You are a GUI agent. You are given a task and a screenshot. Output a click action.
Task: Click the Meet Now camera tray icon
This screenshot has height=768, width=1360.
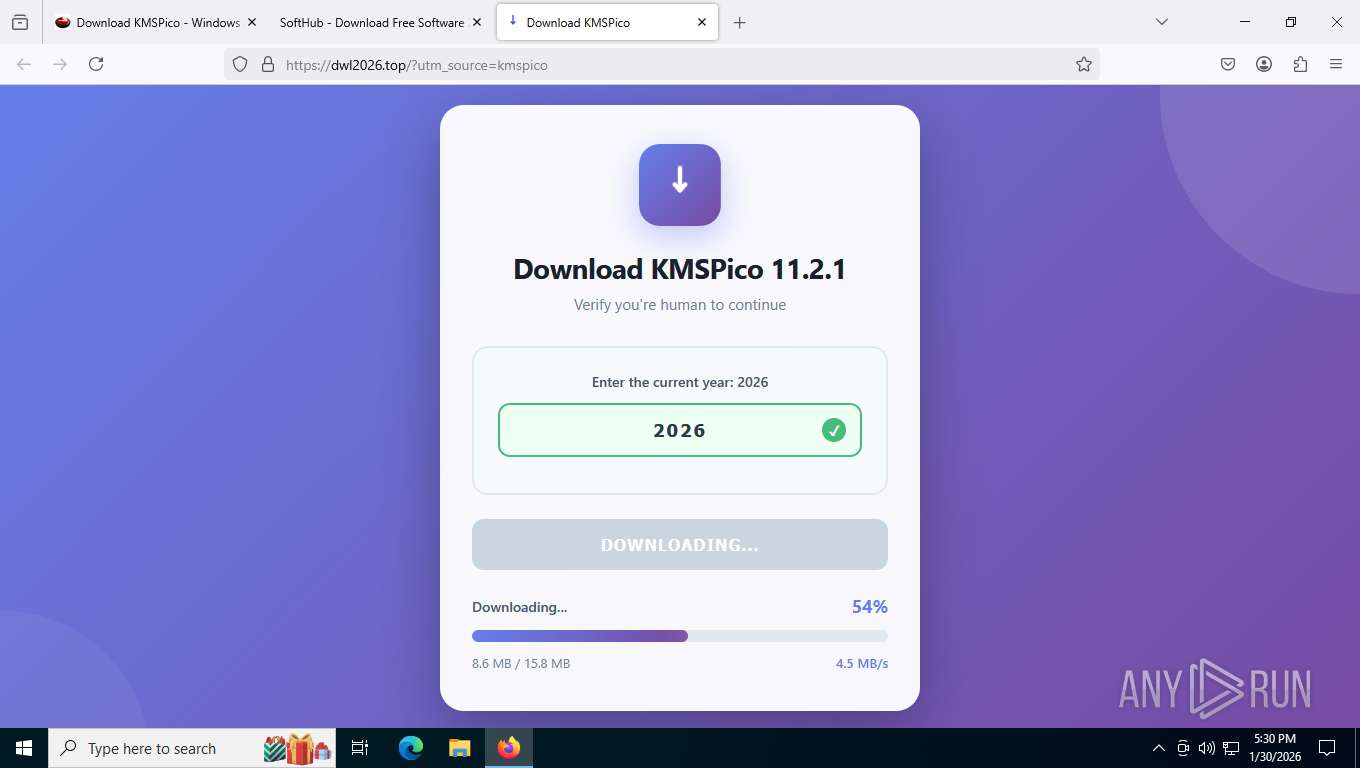(1183, 748)
